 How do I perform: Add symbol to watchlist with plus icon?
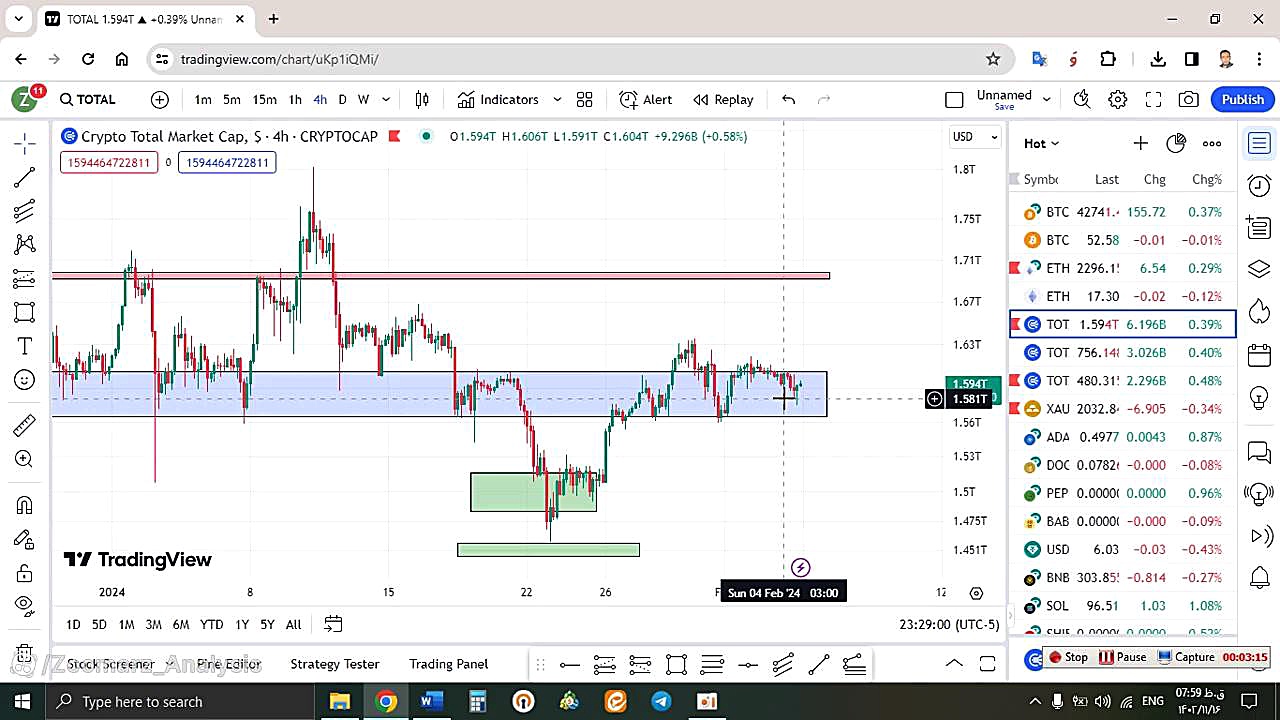(x=1140, y=143)
